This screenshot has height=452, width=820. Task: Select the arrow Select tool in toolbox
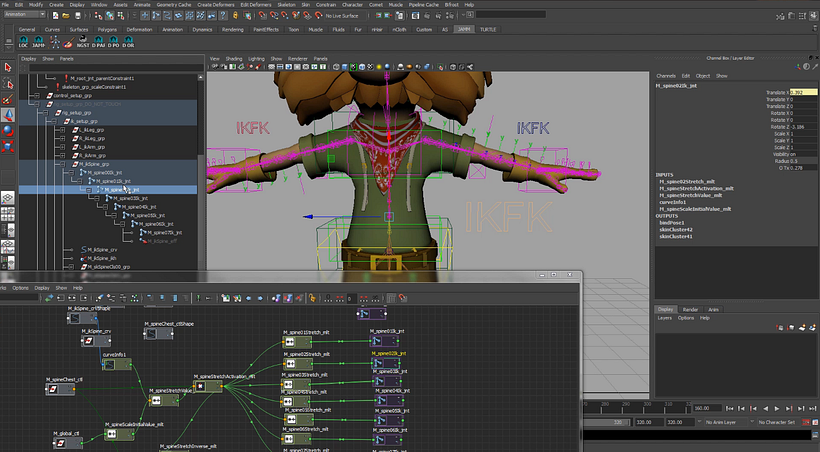tap(8, 67)
